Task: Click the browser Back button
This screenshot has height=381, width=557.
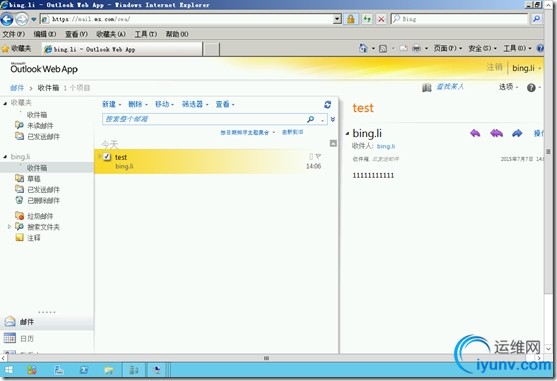Action: tap(7, 19)
